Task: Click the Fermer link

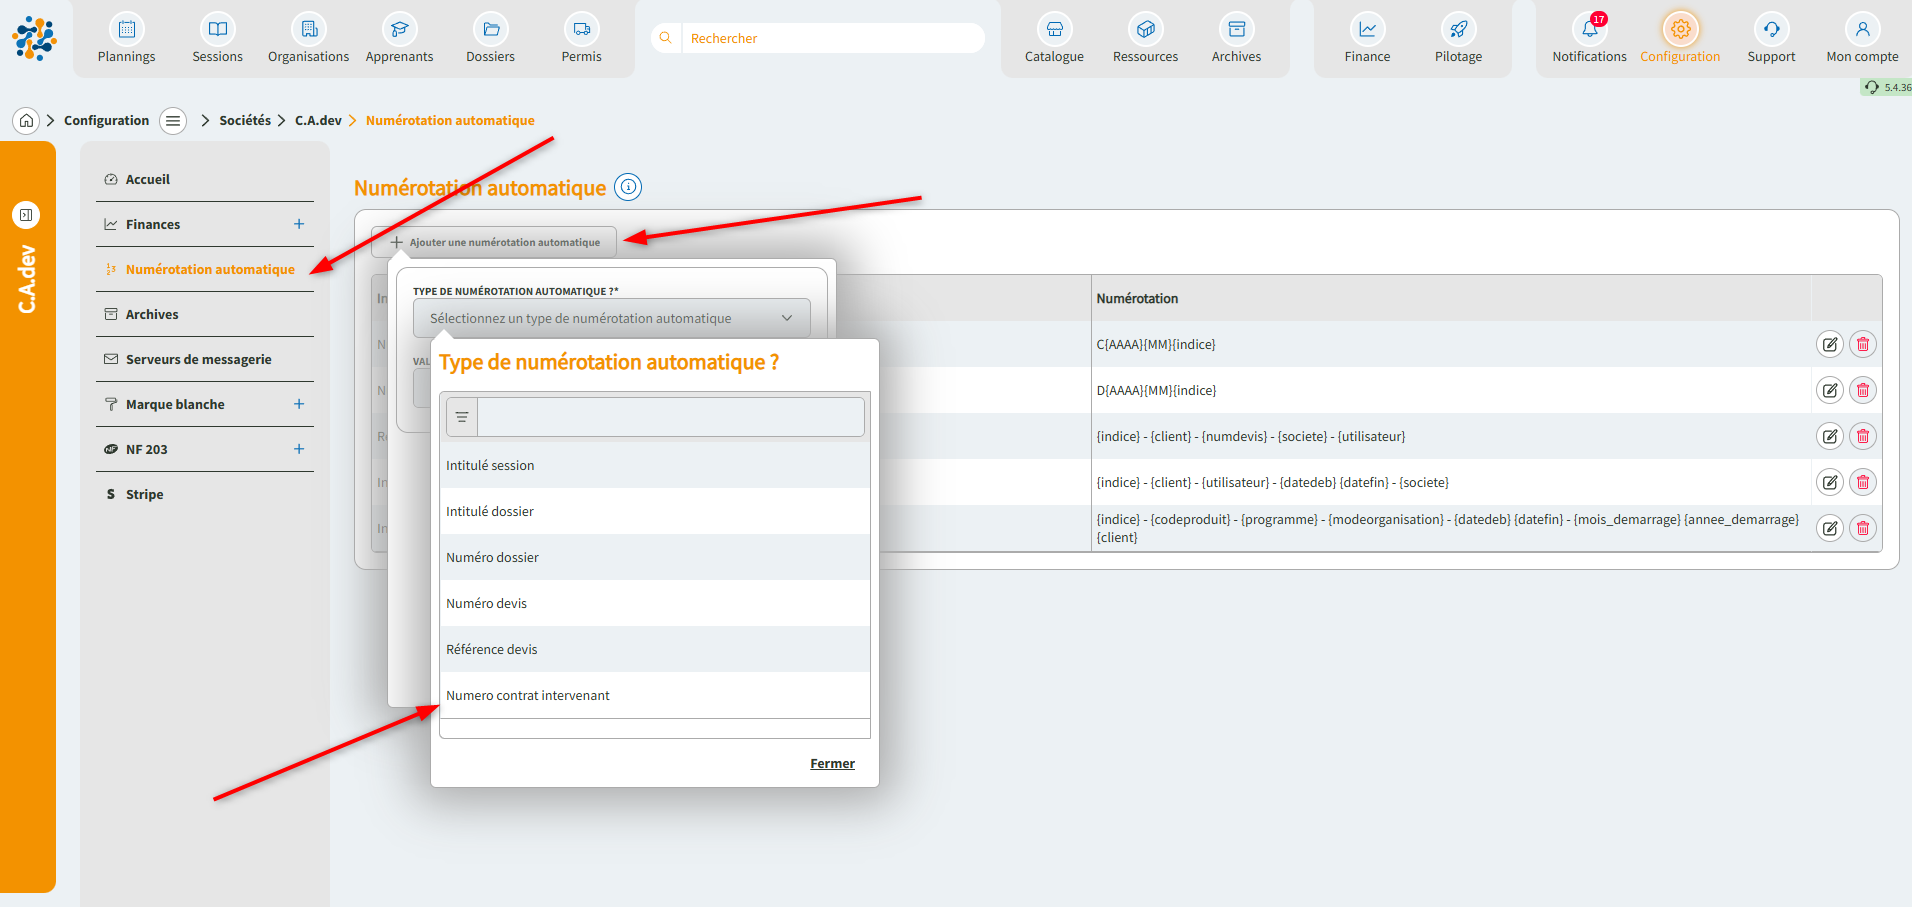Action: pos(832,763)
